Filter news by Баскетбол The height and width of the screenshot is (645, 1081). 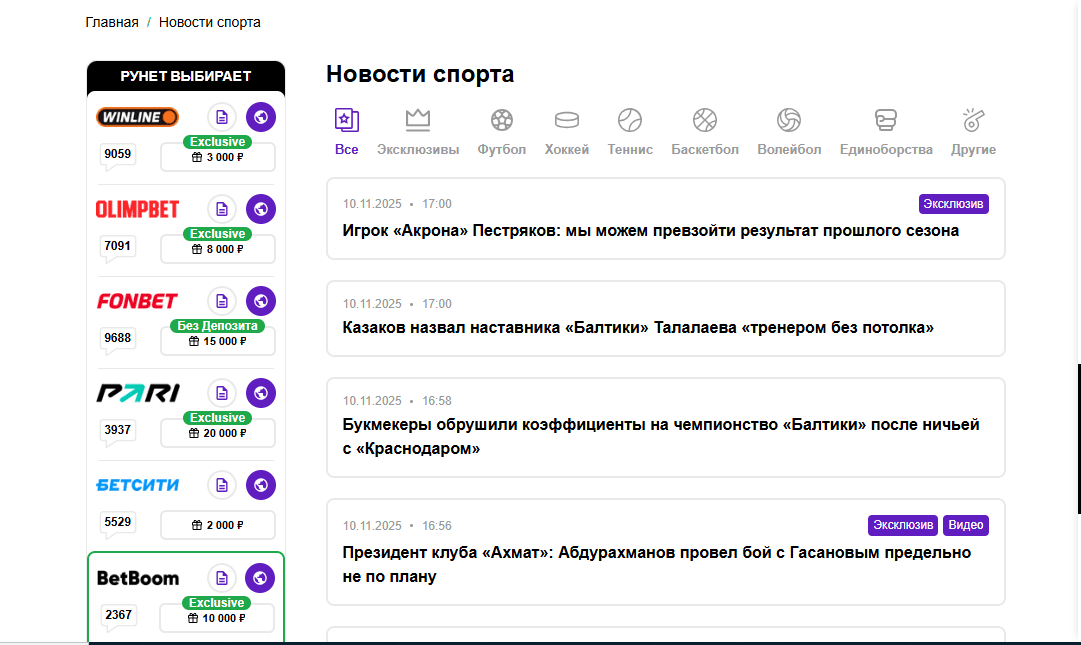point(705,132)
